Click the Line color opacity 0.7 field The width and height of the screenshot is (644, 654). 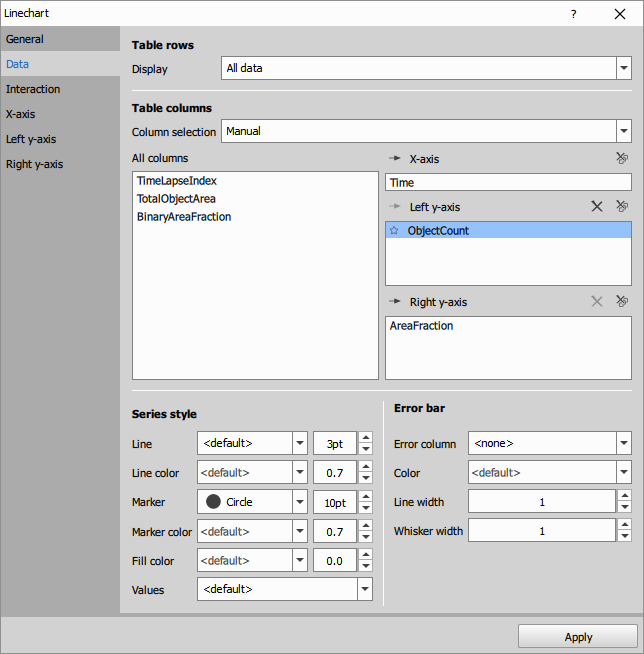335,473
